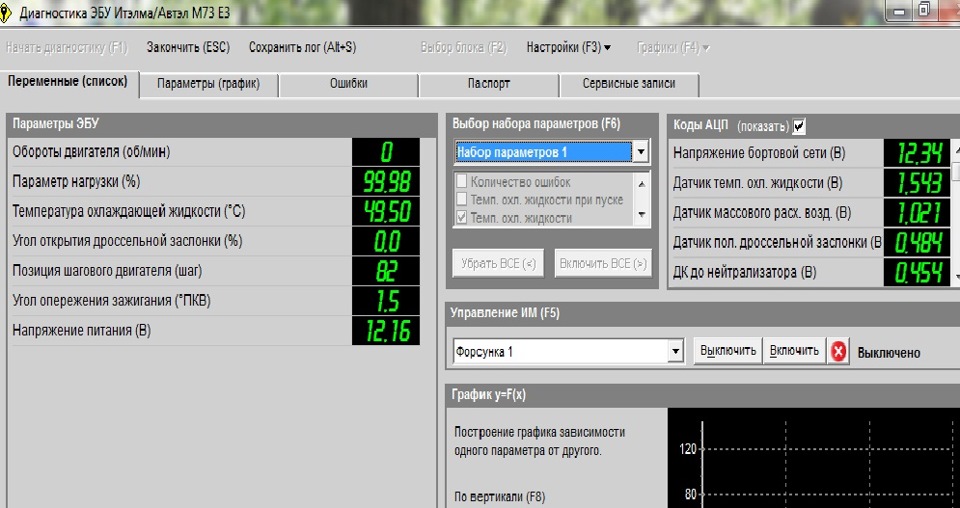Click the Параметр нагрузки value 99.98
The width and height of the screenshot is (960, 508).
386,182
